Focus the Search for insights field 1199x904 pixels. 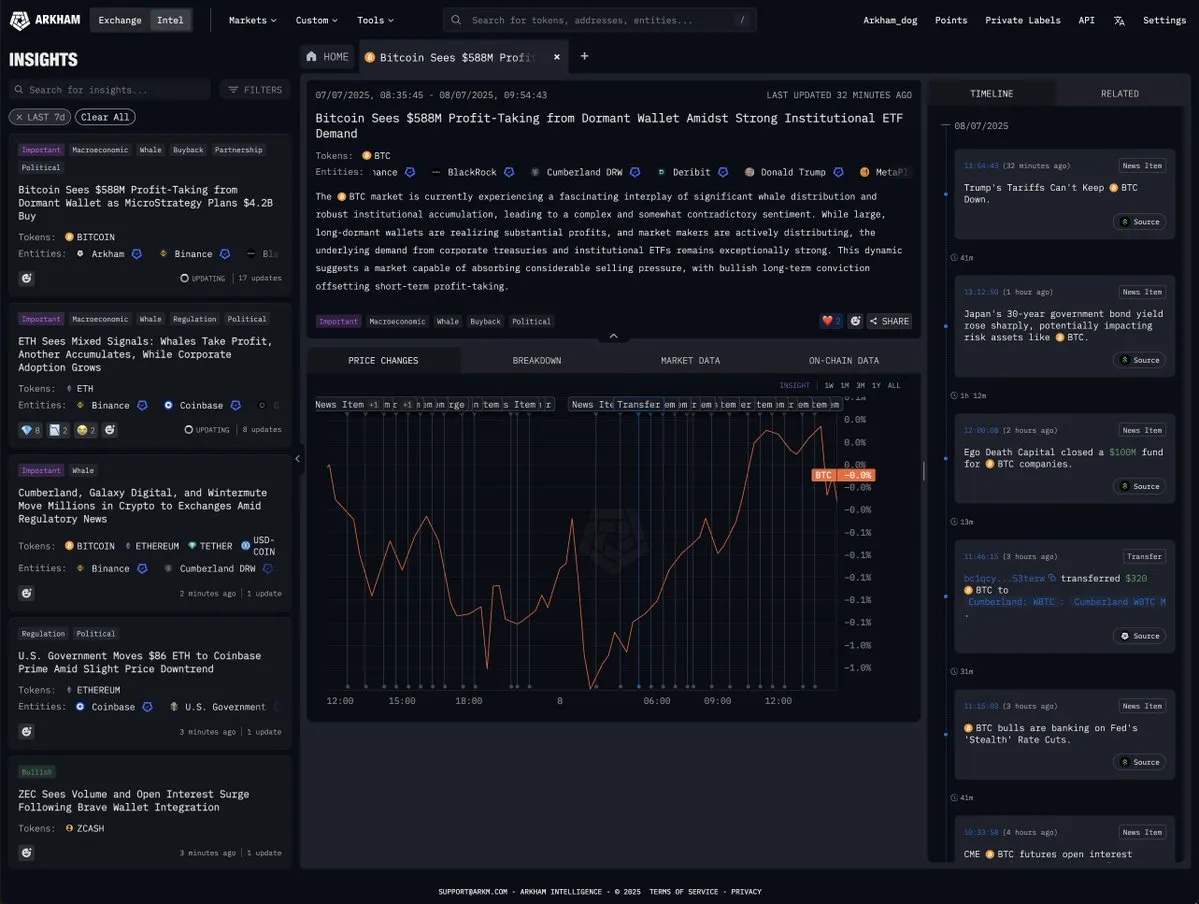[x=110, y=89]
